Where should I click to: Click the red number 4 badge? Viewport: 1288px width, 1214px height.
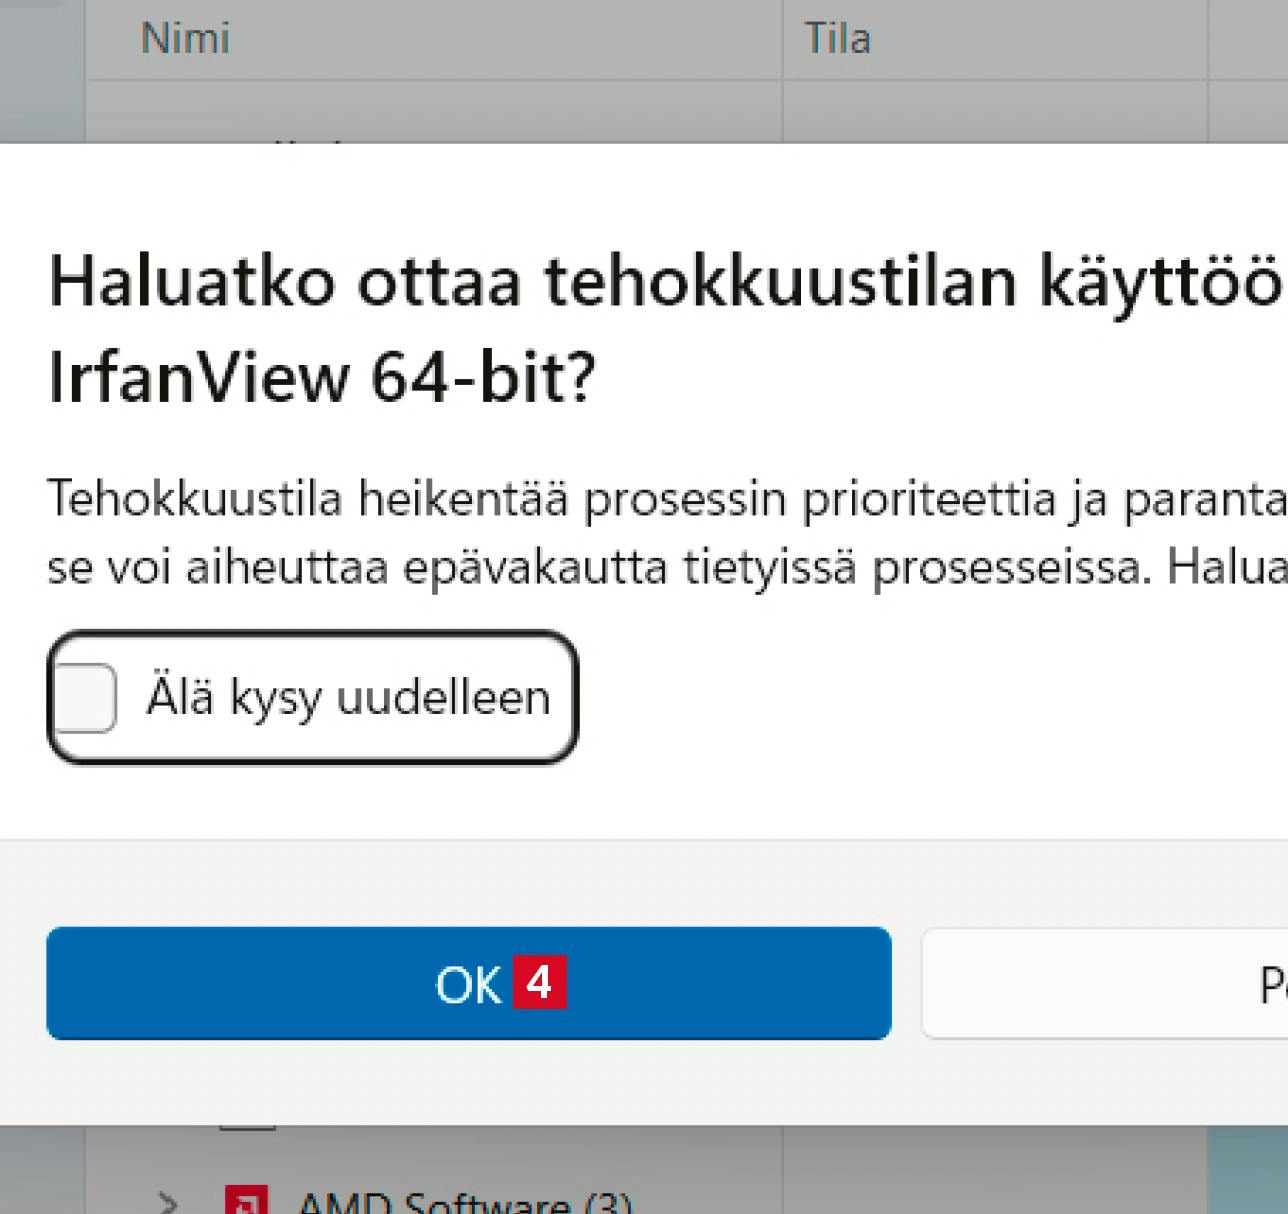click(x=539, y=982)
